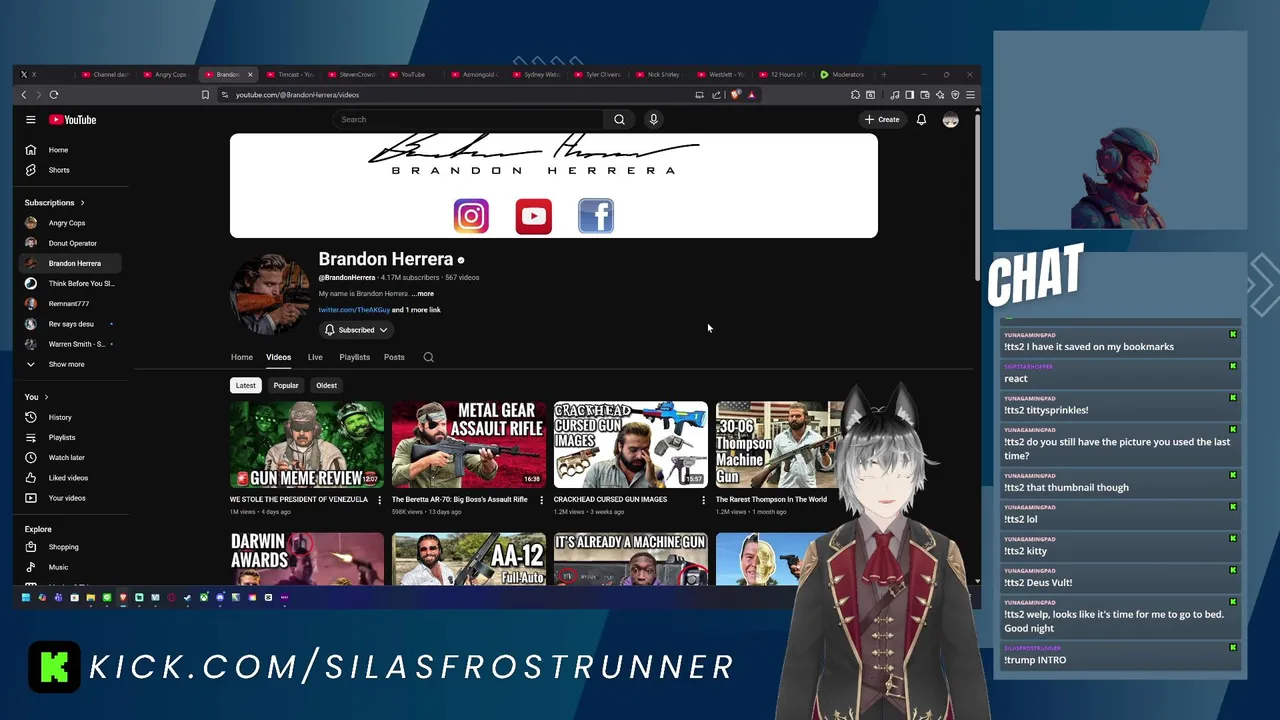
Task: Bookmark this page icon in address bar
Action: tap(205, 95)
